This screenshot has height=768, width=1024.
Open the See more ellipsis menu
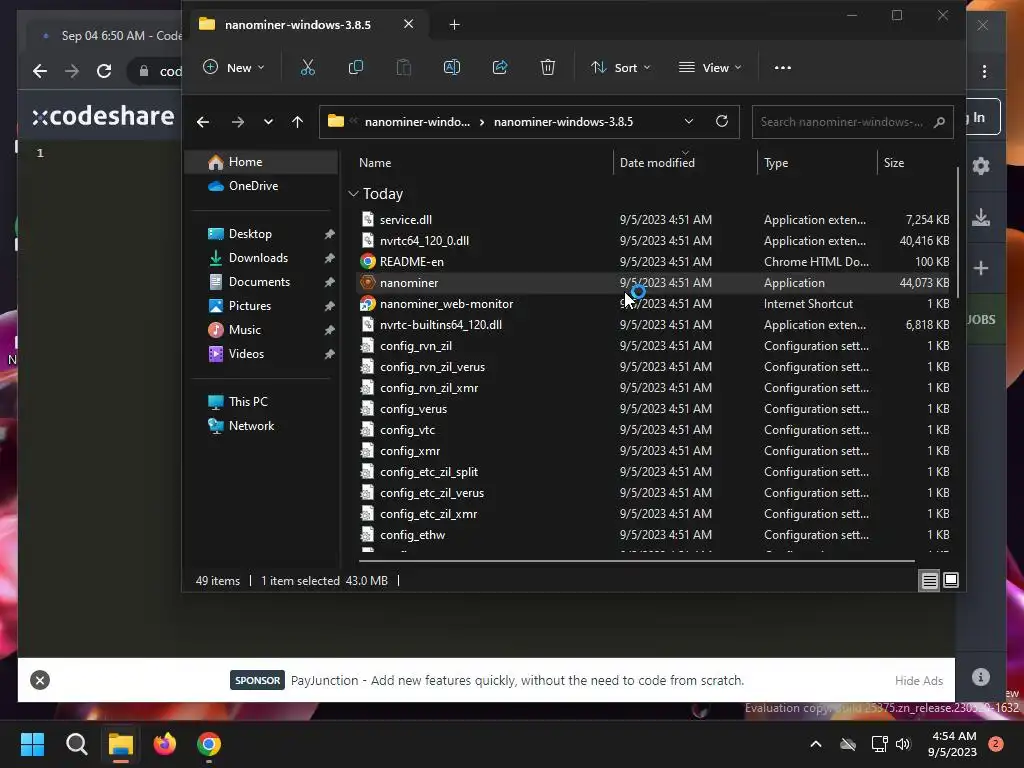coord(782,67)
